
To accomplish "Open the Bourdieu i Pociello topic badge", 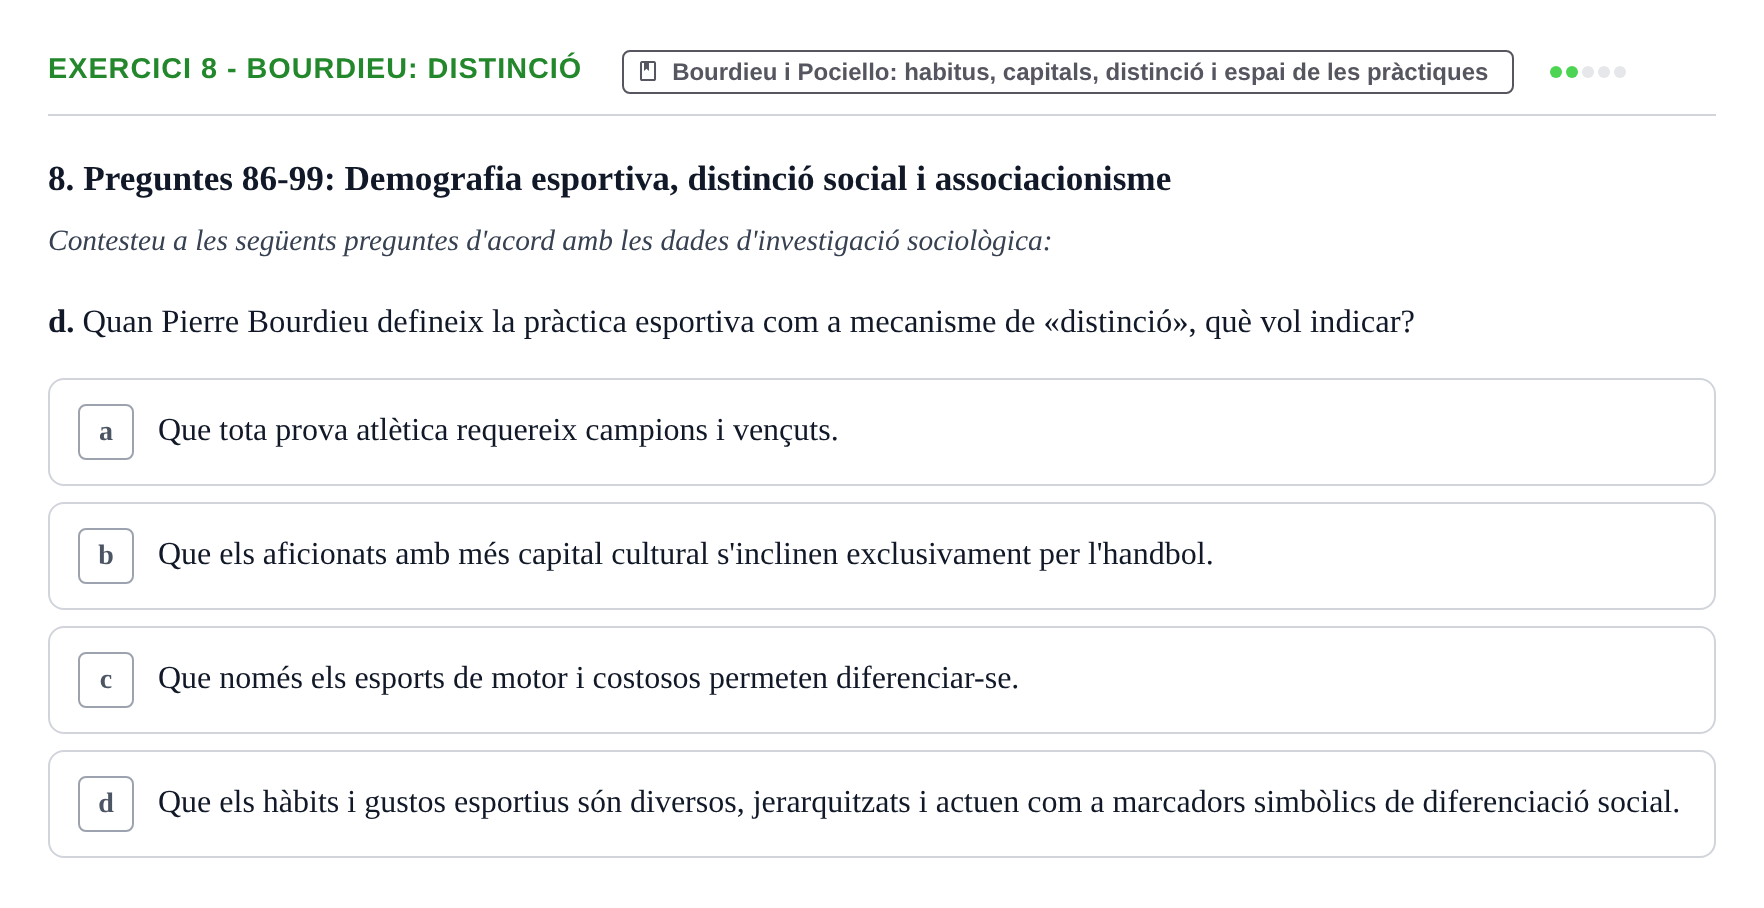I will click(1067, 72).
